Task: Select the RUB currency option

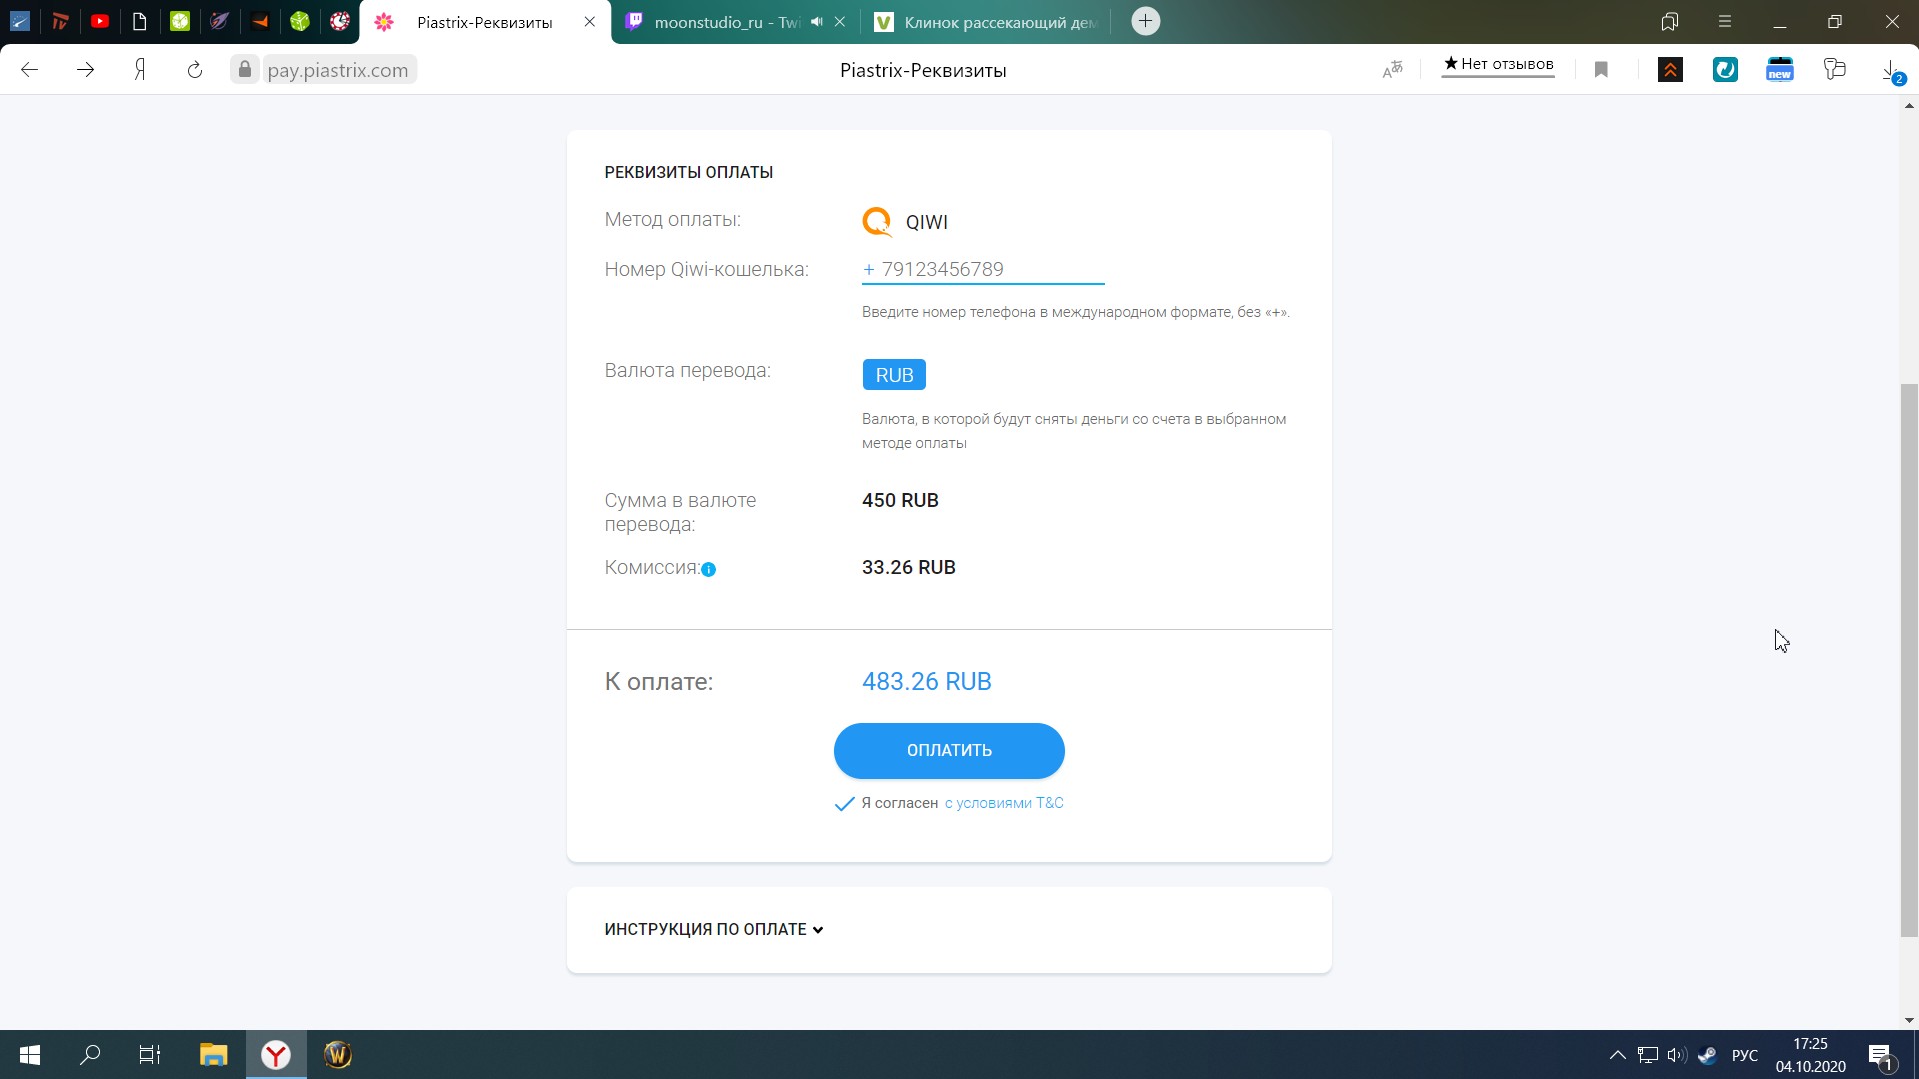Action: 894,375
